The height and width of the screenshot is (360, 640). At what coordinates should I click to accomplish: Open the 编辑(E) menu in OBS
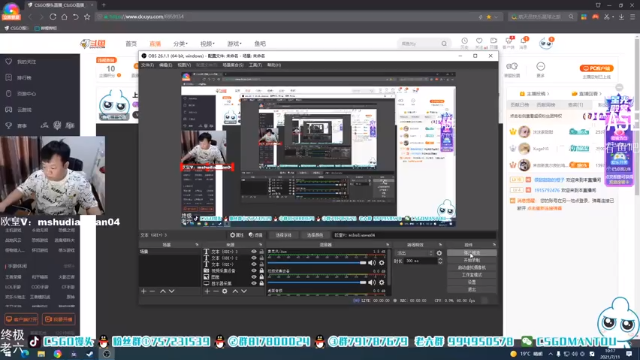pos(165,65)
